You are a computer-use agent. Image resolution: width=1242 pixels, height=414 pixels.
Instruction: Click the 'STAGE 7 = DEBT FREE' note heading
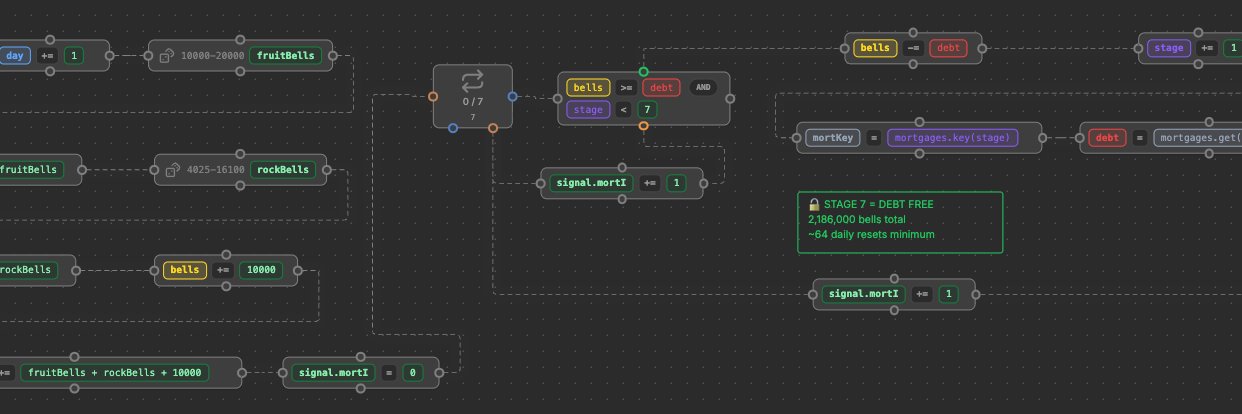coord(878,204)
